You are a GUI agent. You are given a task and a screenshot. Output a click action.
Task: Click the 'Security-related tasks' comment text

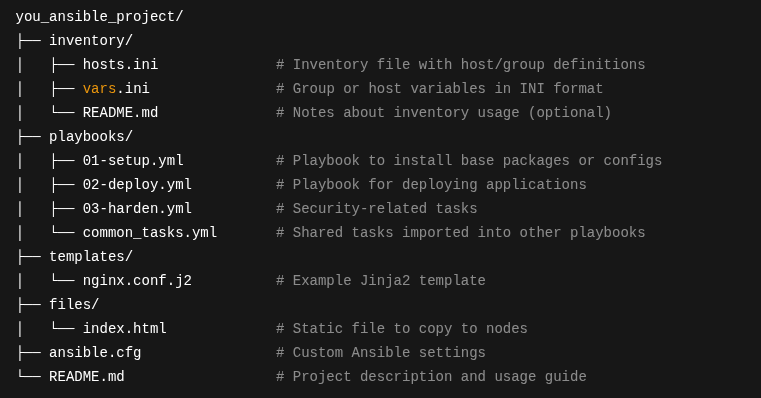(377, 208)
